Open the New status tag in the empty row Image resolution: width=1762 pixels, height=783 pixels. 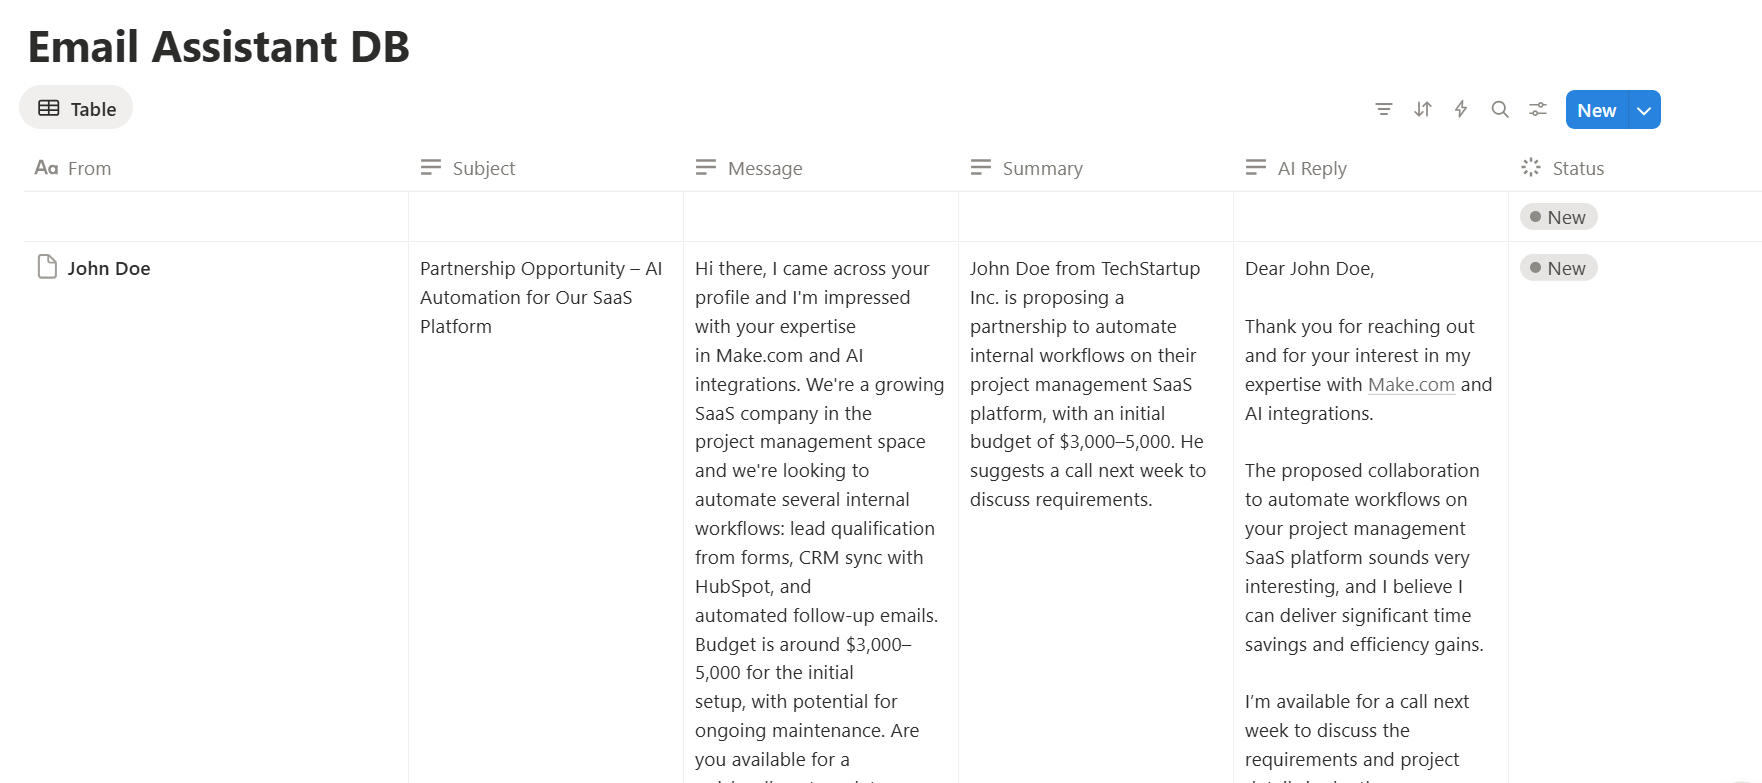[1558, 217]
